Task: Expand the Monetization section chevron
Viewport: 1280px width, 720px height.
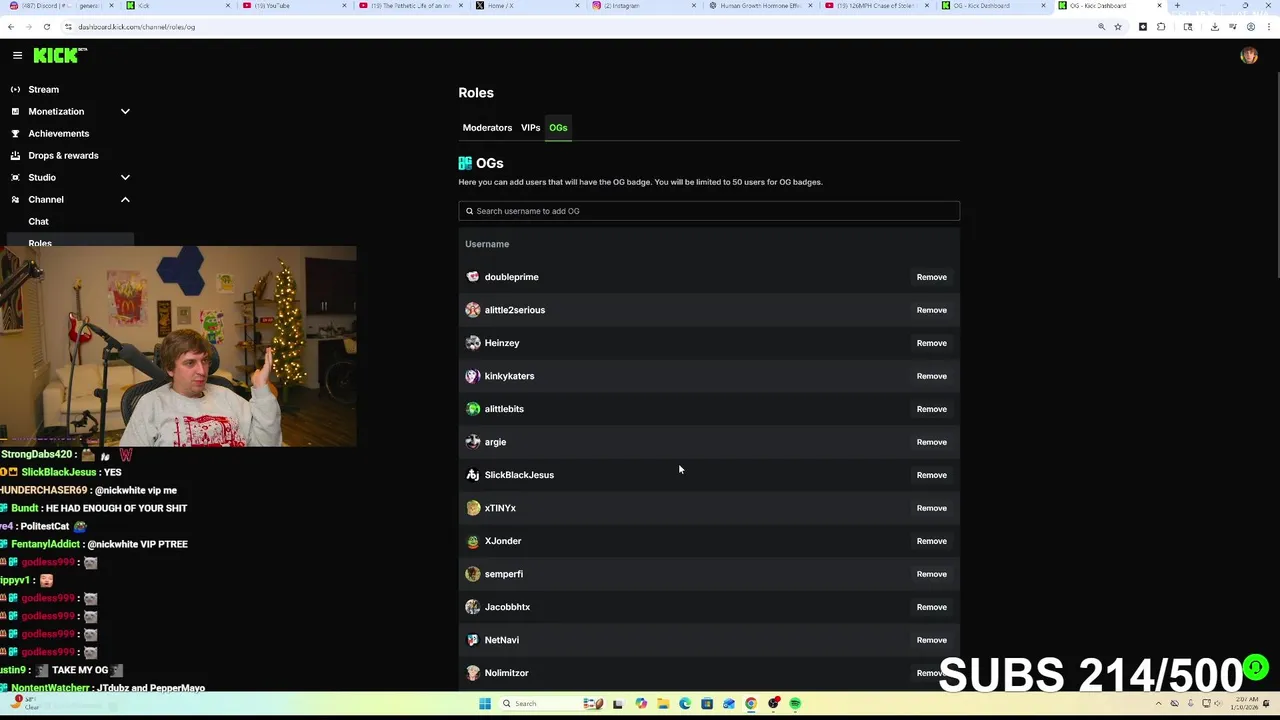Action: pyautogui.click(x=125, y=111)
